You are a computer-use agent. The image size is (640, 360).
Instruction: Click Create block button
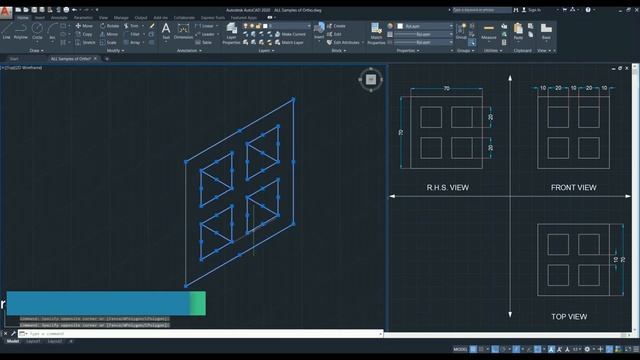(336, 26)
